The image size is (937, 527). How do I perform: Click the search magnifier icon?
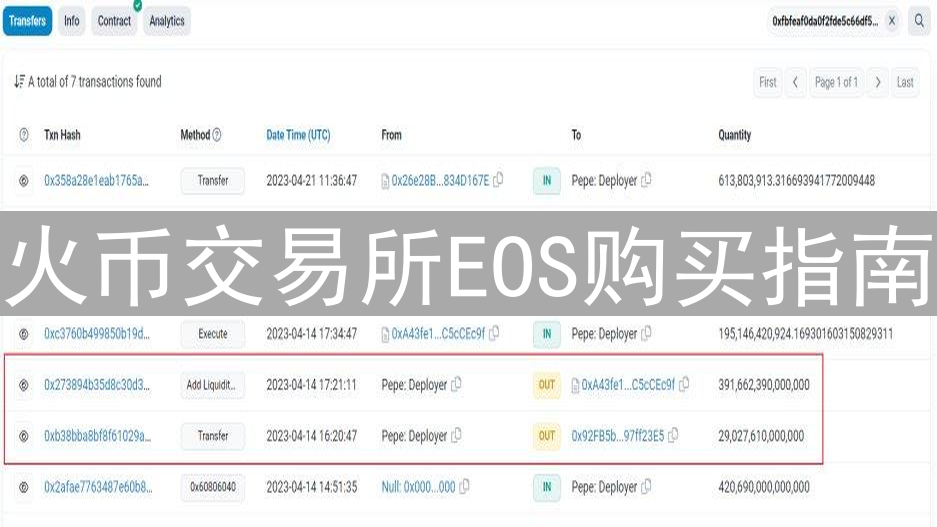pyautogui.click(x=919, y=21)
